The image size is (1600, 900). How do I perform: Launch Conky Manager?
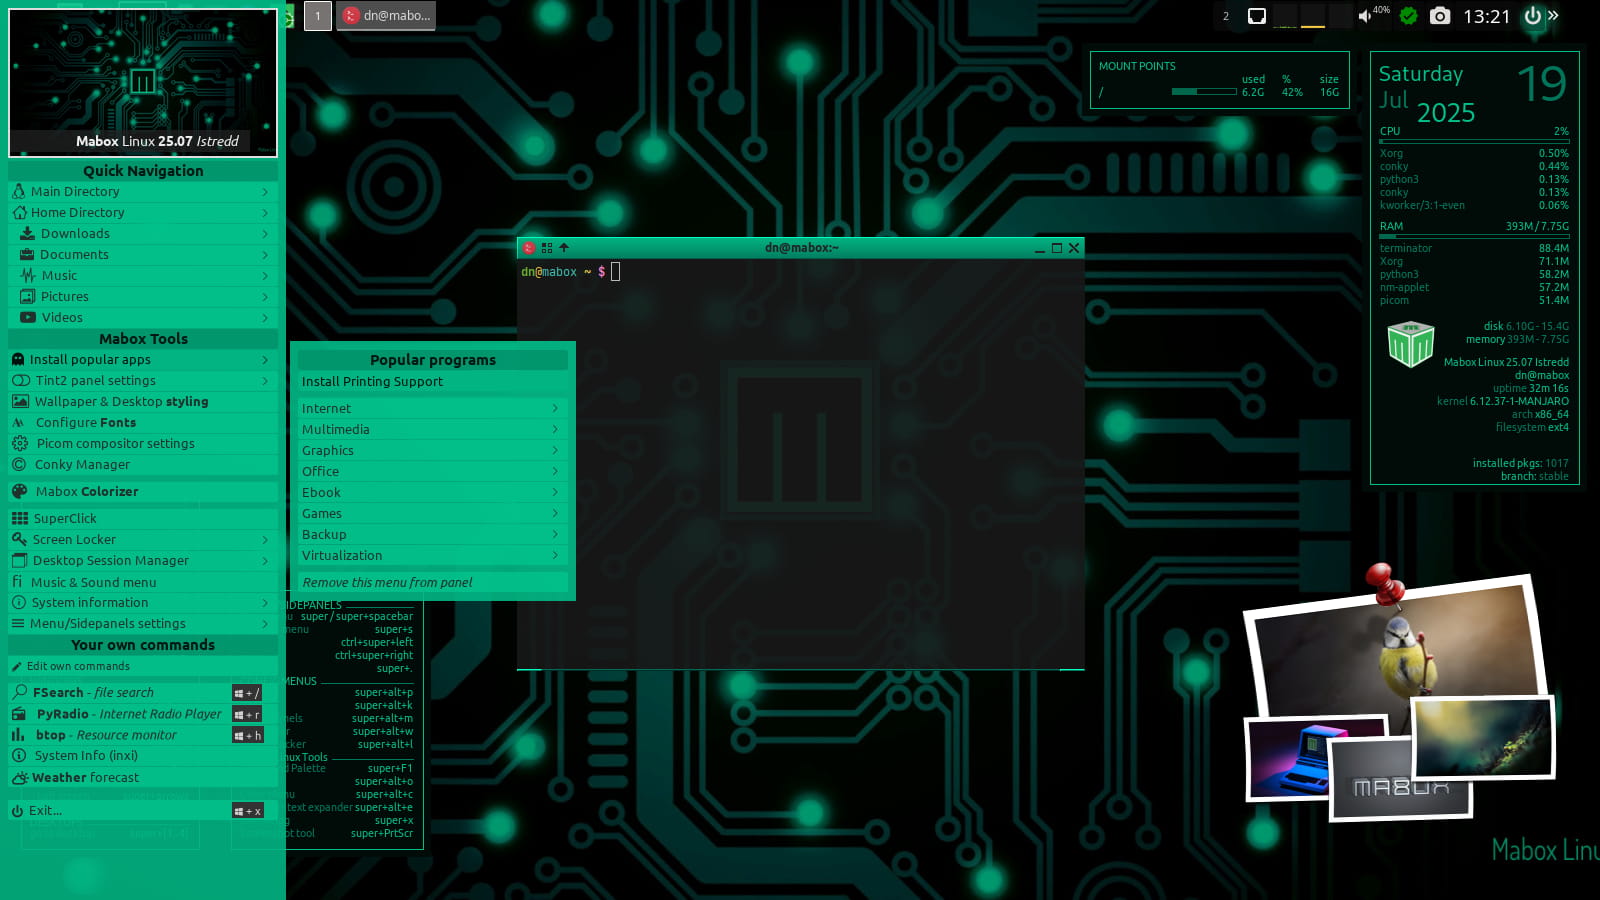(143, 464)
